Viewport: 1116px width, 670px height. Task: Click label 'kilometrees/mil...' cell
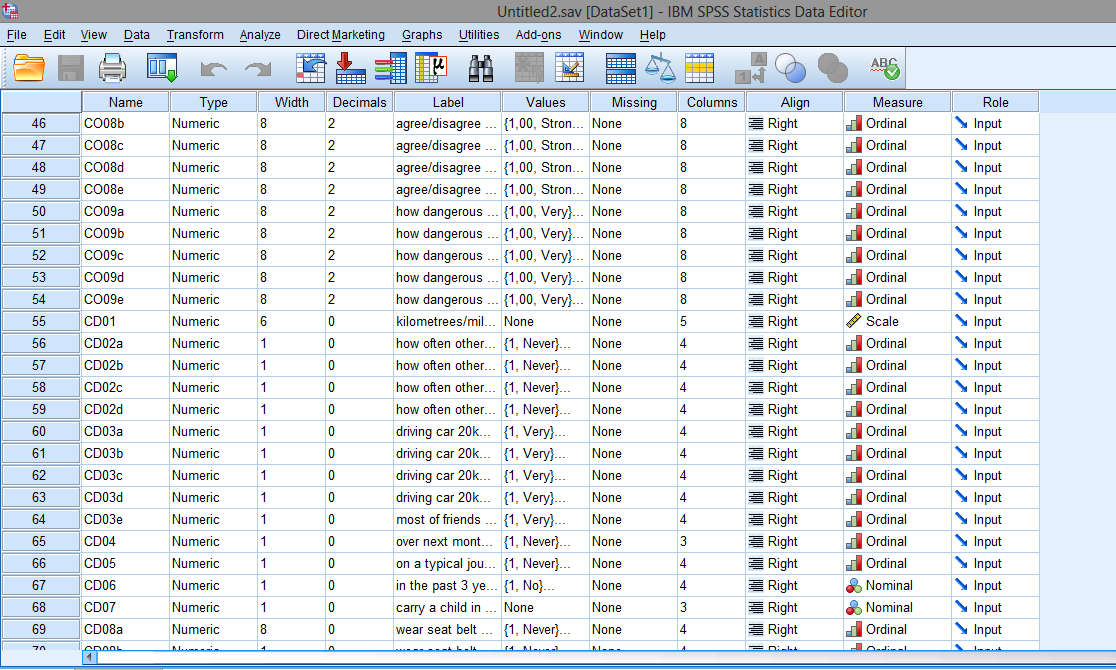pyautogui.click(x=448, y=321)
